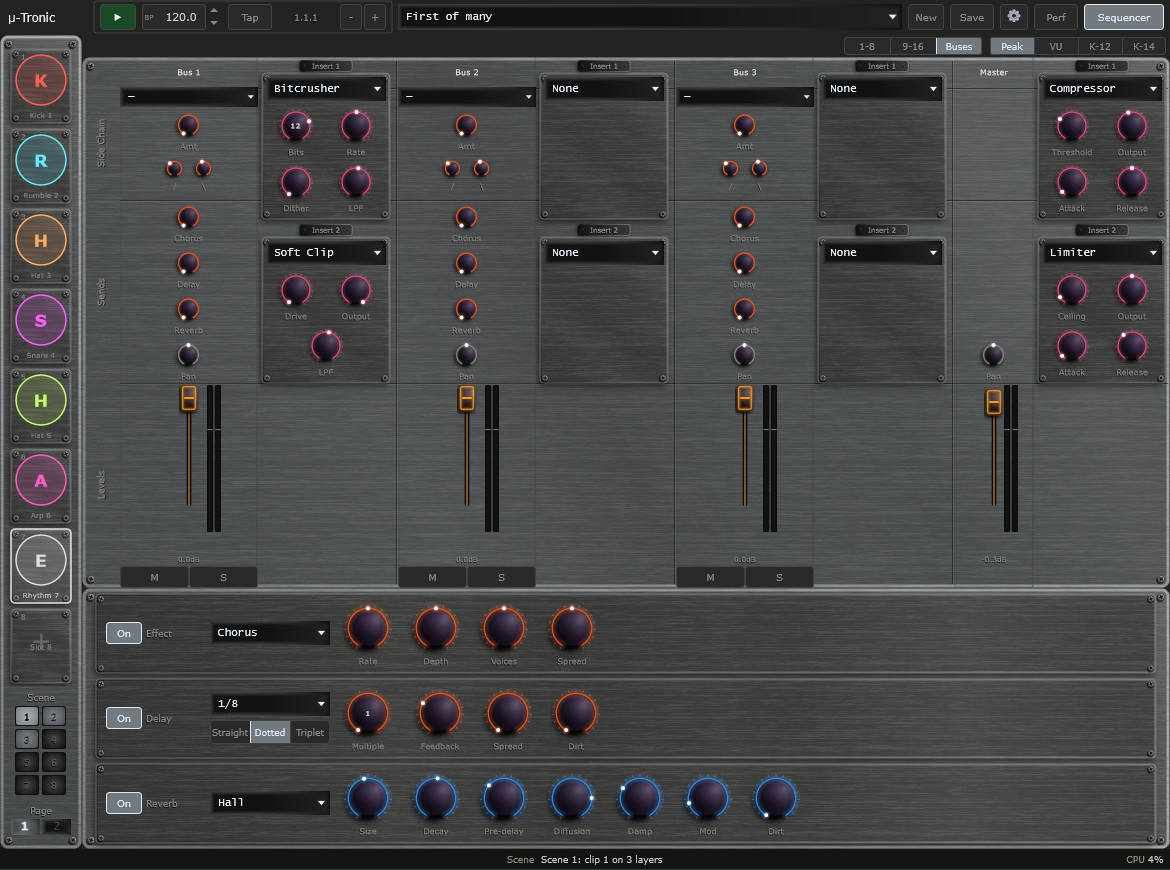This screenshot has height=870, width=1170.
Task: Switch to the 9-16 mixer tab
Action: pos(913,46)
